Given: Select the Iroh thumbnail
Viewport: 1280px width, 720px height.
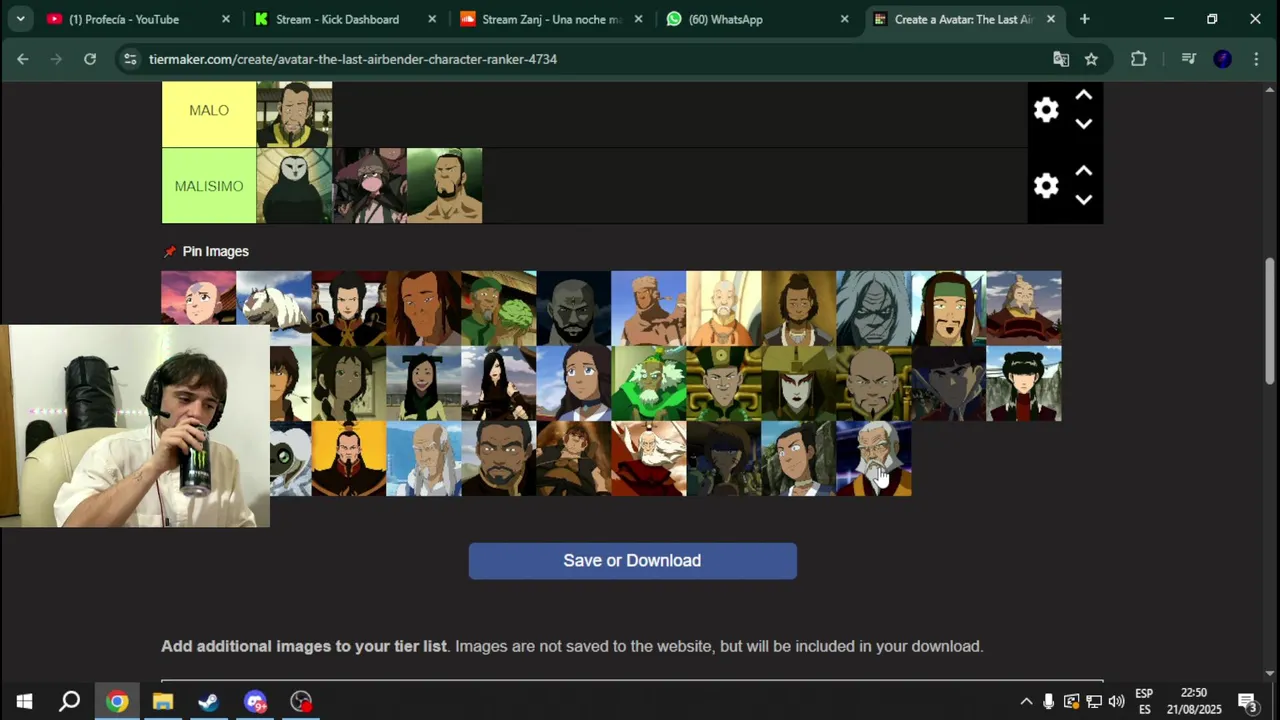Looking at the screenshot, I should pyautogui.click(x=1024, y=308).
